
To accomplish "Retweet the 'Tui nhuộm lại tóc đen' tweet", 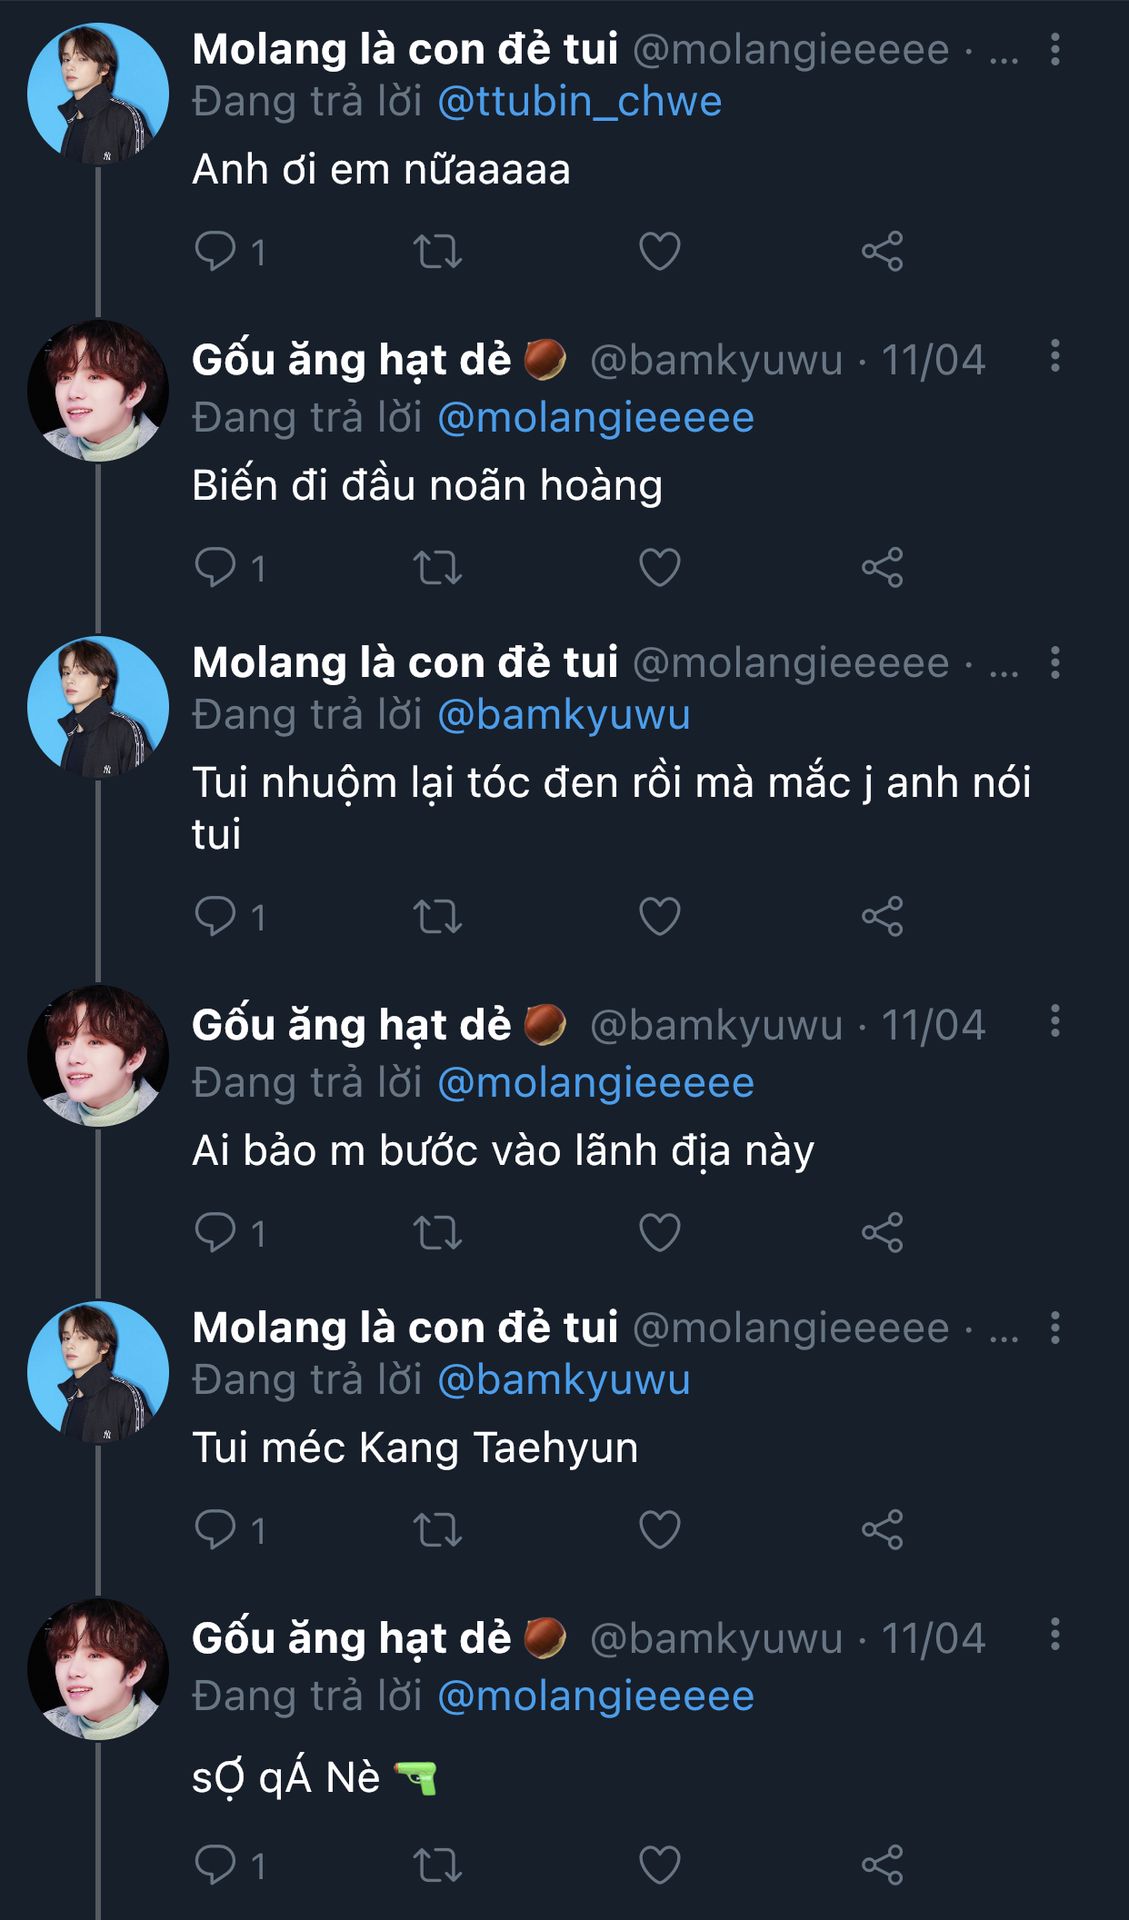I will coord(437,916).
